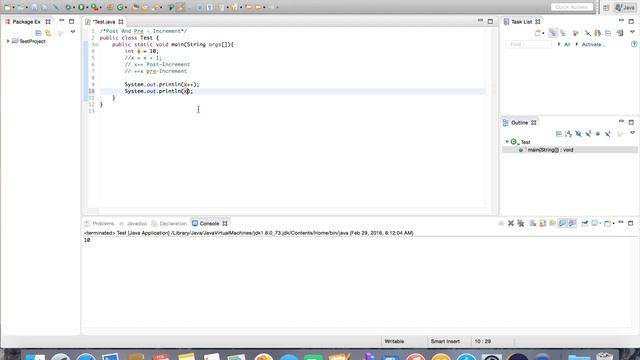Select the Package Explorer tab
640x360 pixels.
coord(27,22)
